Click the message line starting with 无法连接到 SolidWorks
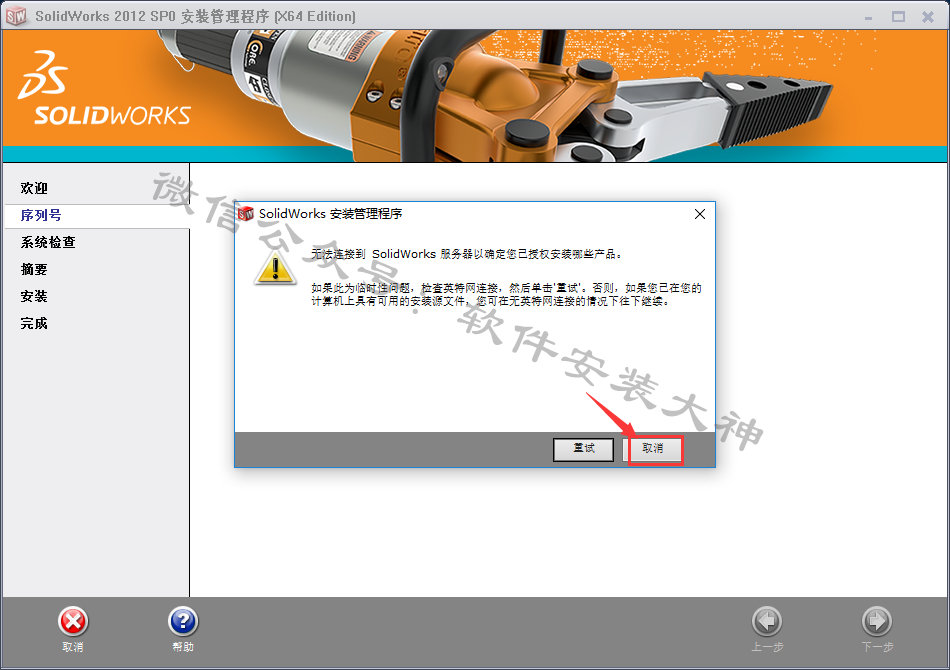 [x=467, y=254]
